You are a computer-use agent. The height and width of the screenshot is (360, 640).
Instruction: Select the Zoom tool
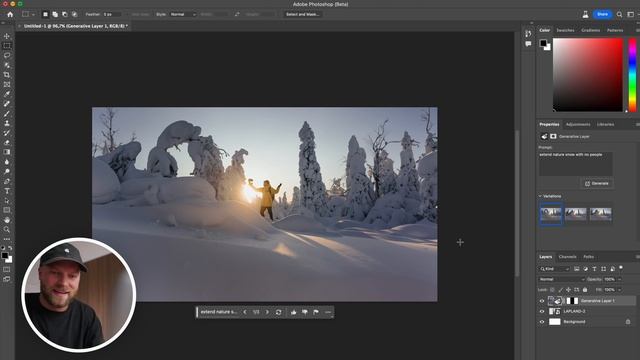click(7, 229)
